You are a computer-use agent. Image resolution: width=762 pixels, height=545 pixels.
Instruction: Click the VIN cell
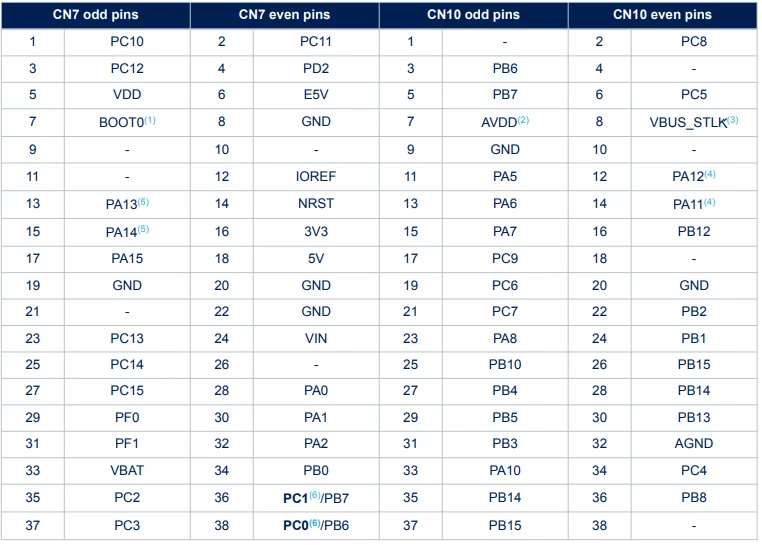click(x=316, y=338)
